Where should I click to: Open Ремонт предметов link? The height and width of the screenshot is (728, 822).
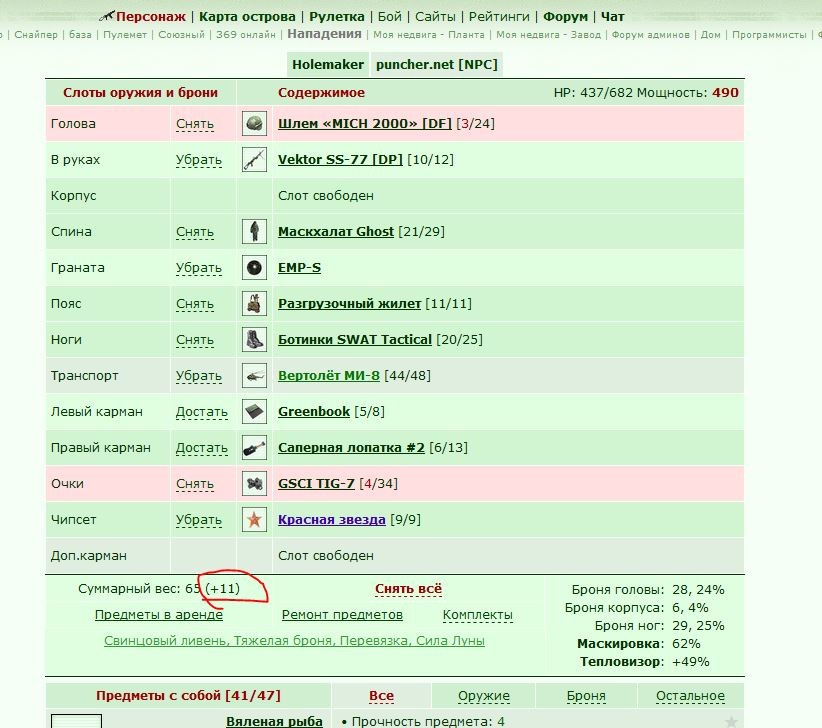click(x=342, y=615)
